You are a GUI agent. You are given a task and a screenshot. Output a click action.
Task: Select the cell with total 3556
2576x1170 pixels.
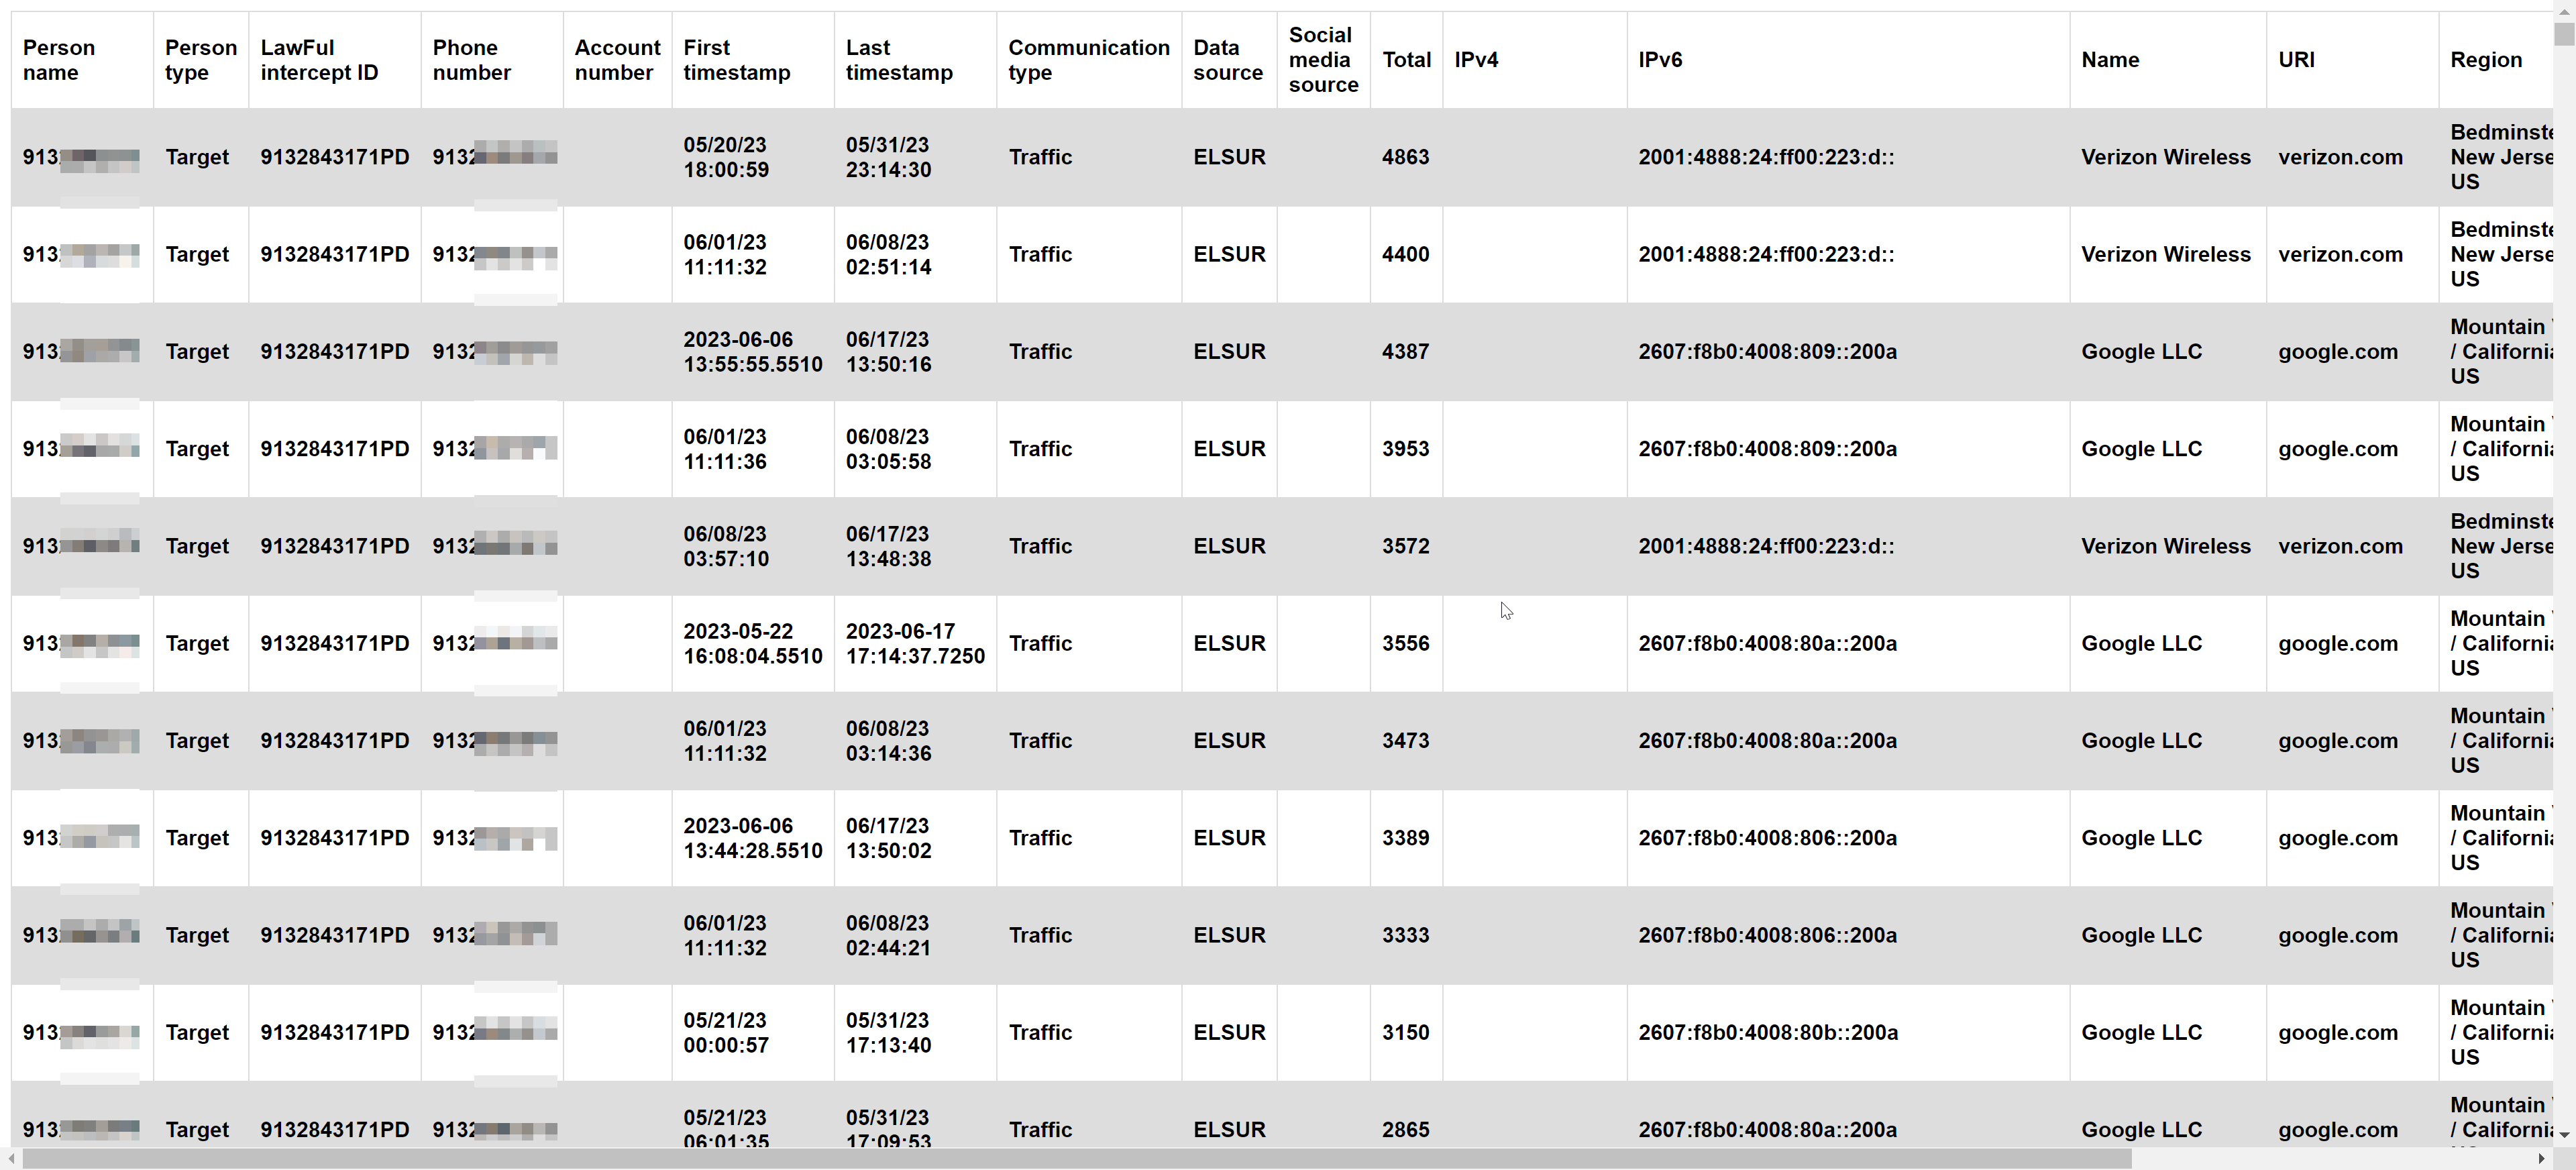[x=1405, y=643]
